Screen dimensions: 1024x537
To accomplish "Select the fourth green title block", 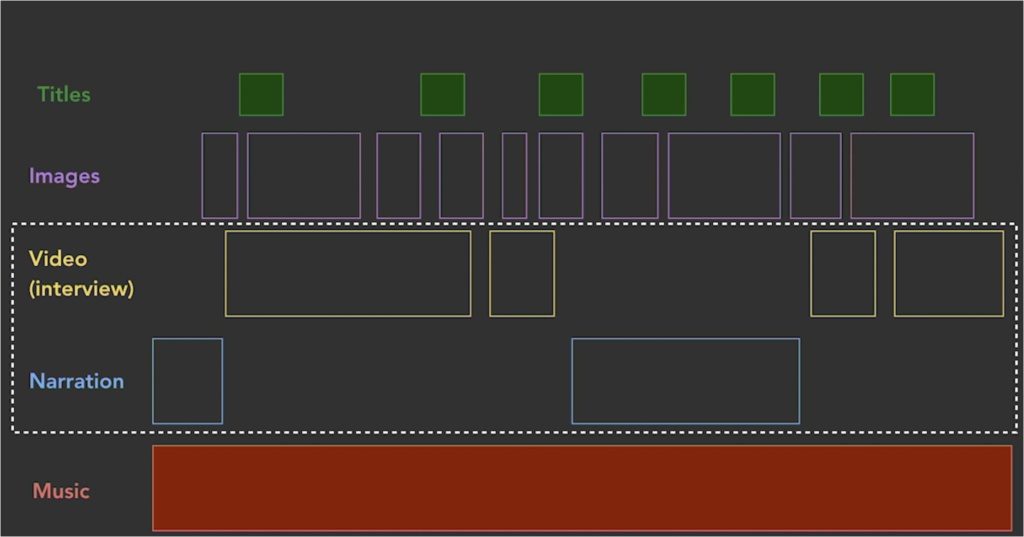I will tap(664, 94).
